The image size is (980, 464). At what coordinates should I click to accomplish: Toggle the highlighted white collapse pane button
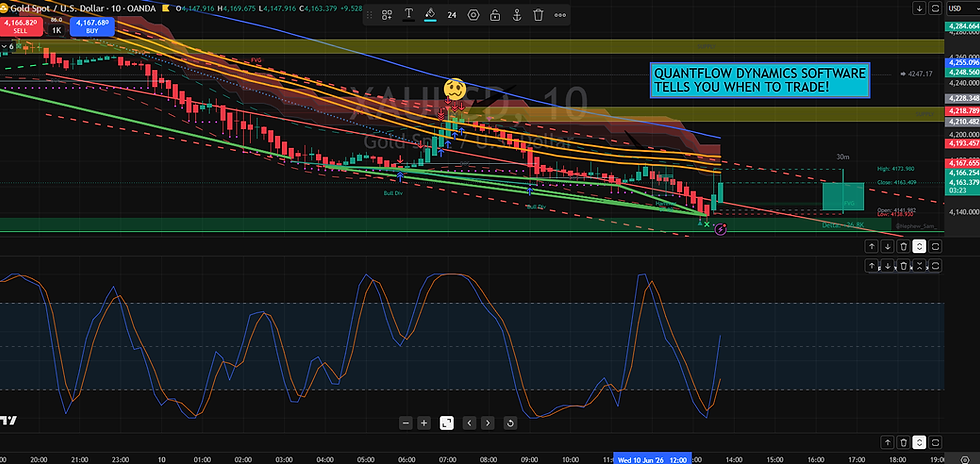click(919, 246)
